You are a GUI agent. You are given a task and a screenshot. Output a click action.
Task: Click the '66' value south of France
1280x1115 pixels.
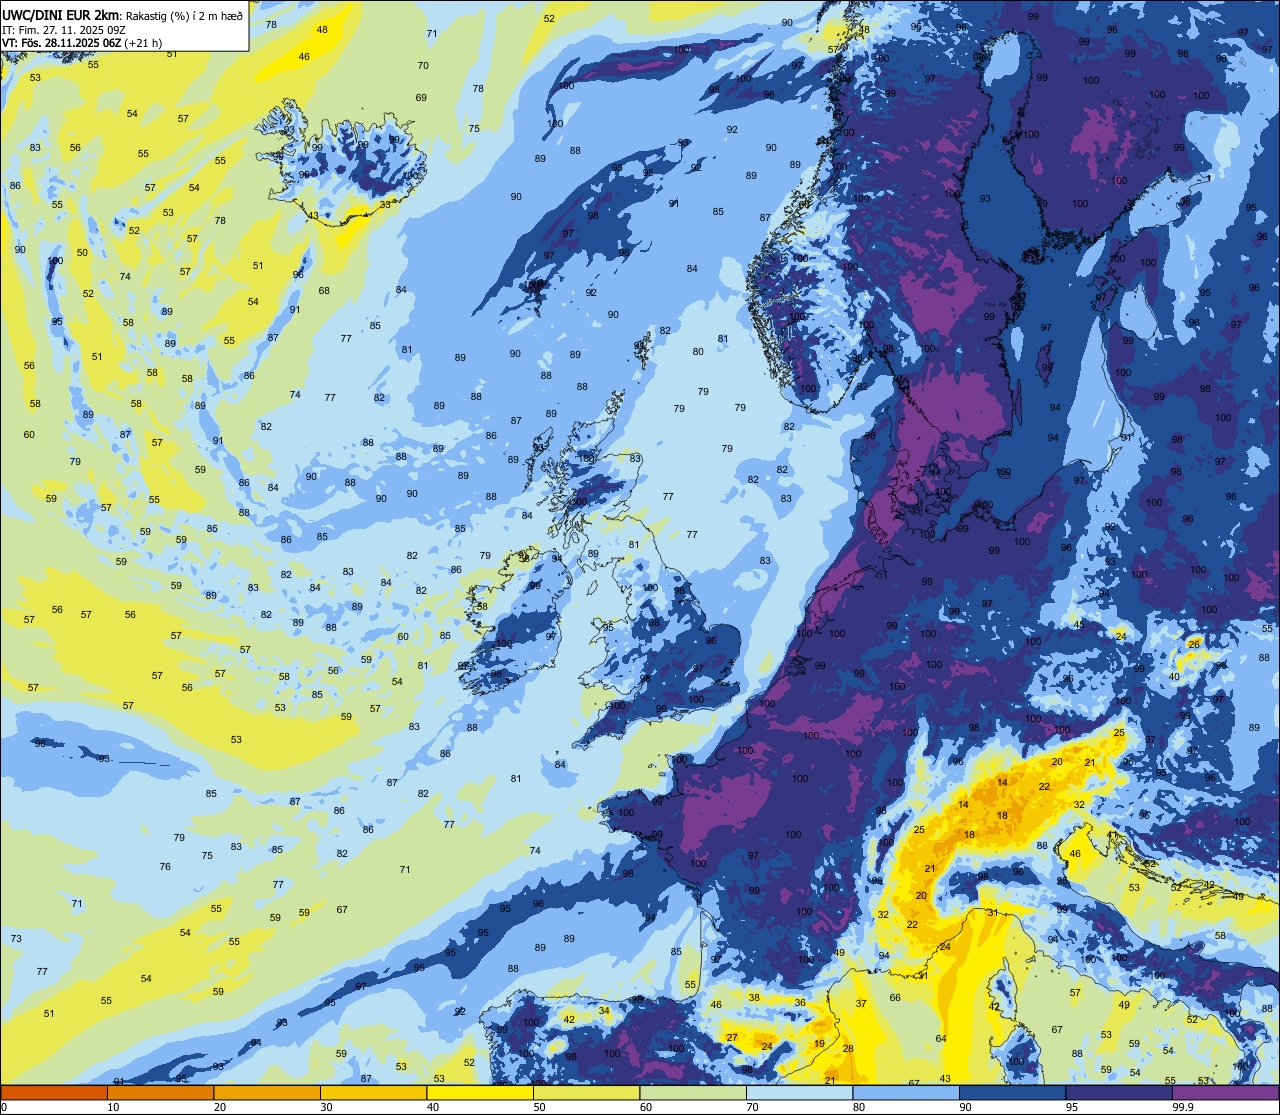coord(895,997)
